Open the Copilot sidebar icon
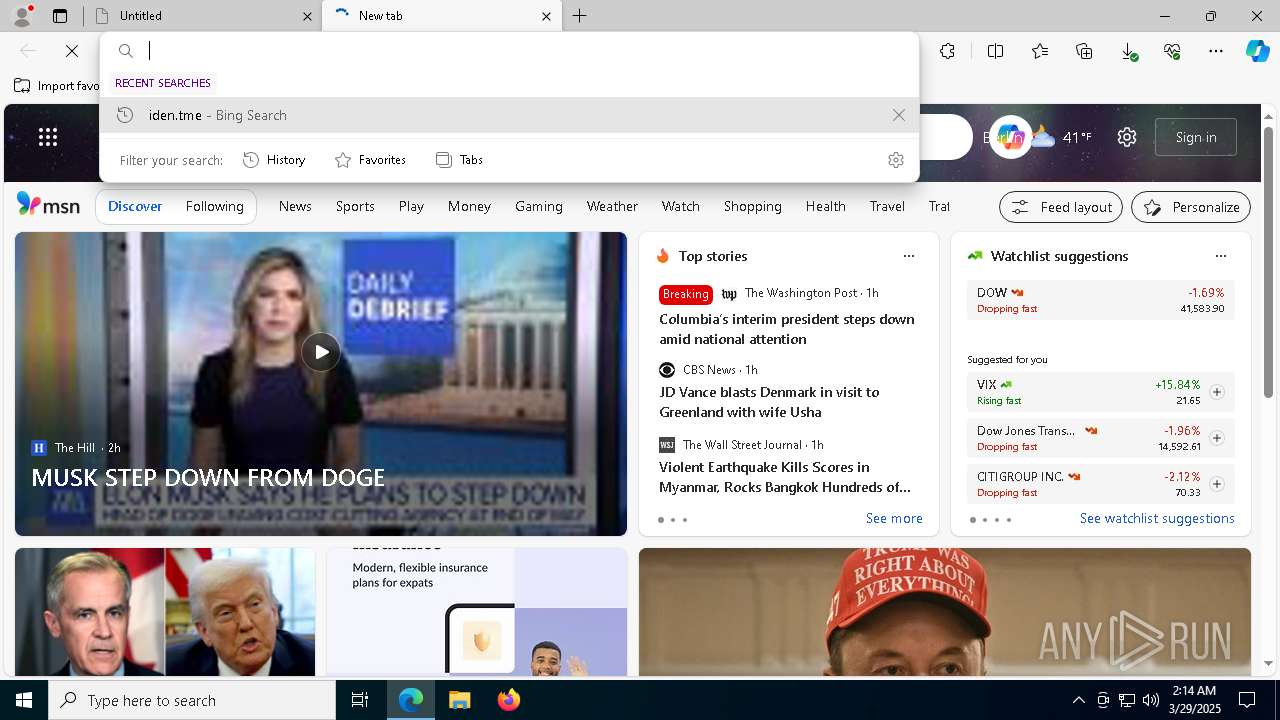 click(1257, 51)
